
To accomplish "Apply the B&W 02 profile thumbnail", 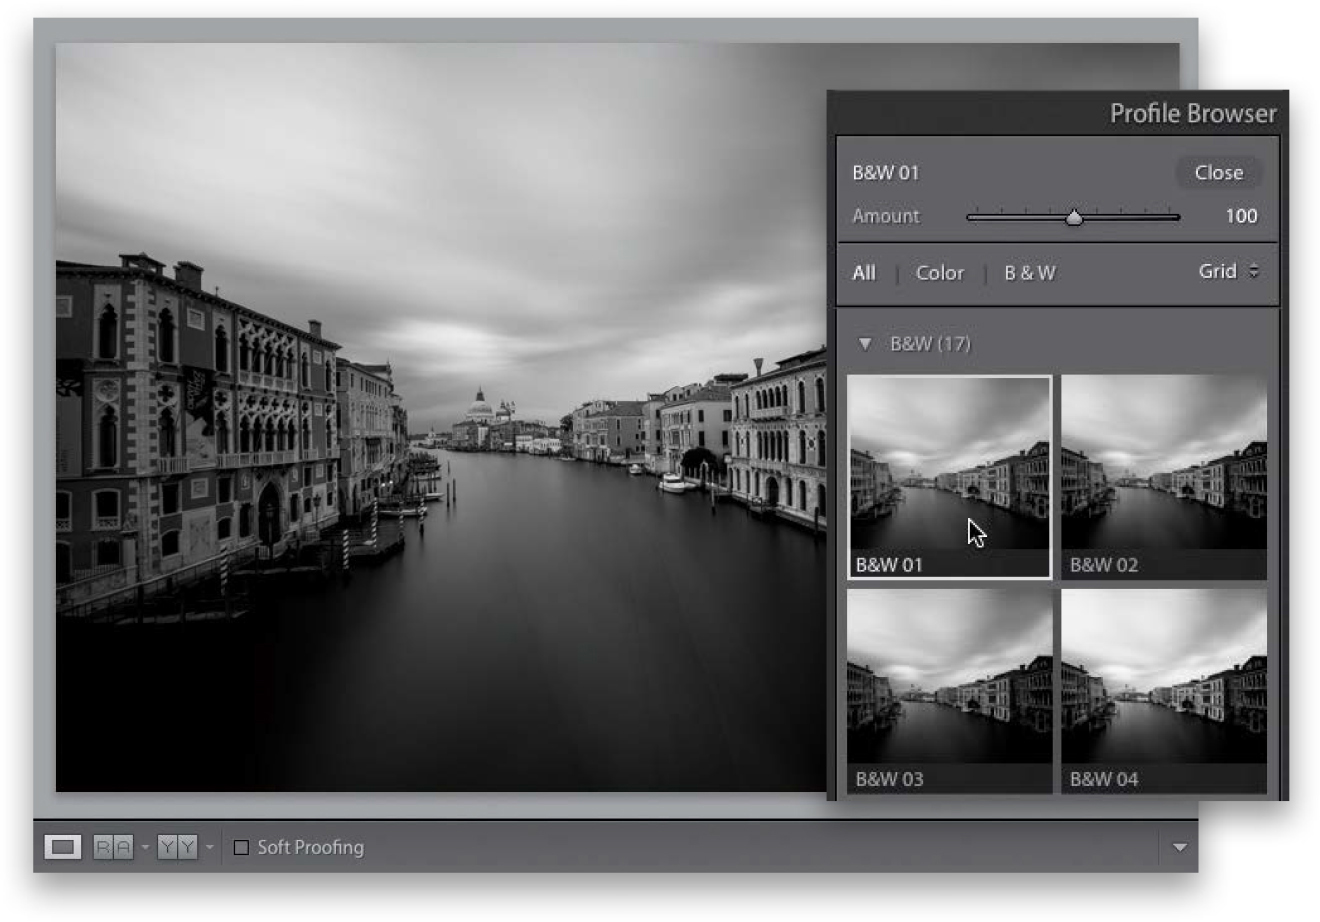I will coord(1164,477).
